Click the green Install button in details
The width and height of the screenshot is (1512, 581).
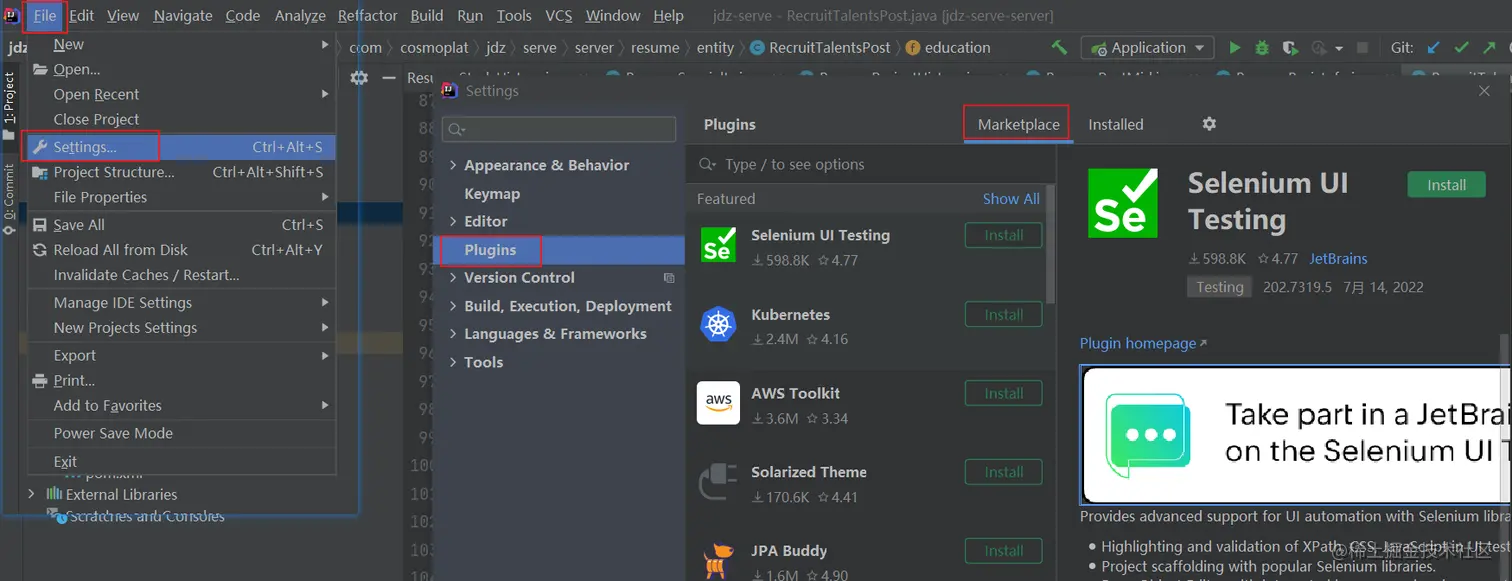tap(1446, 184)
